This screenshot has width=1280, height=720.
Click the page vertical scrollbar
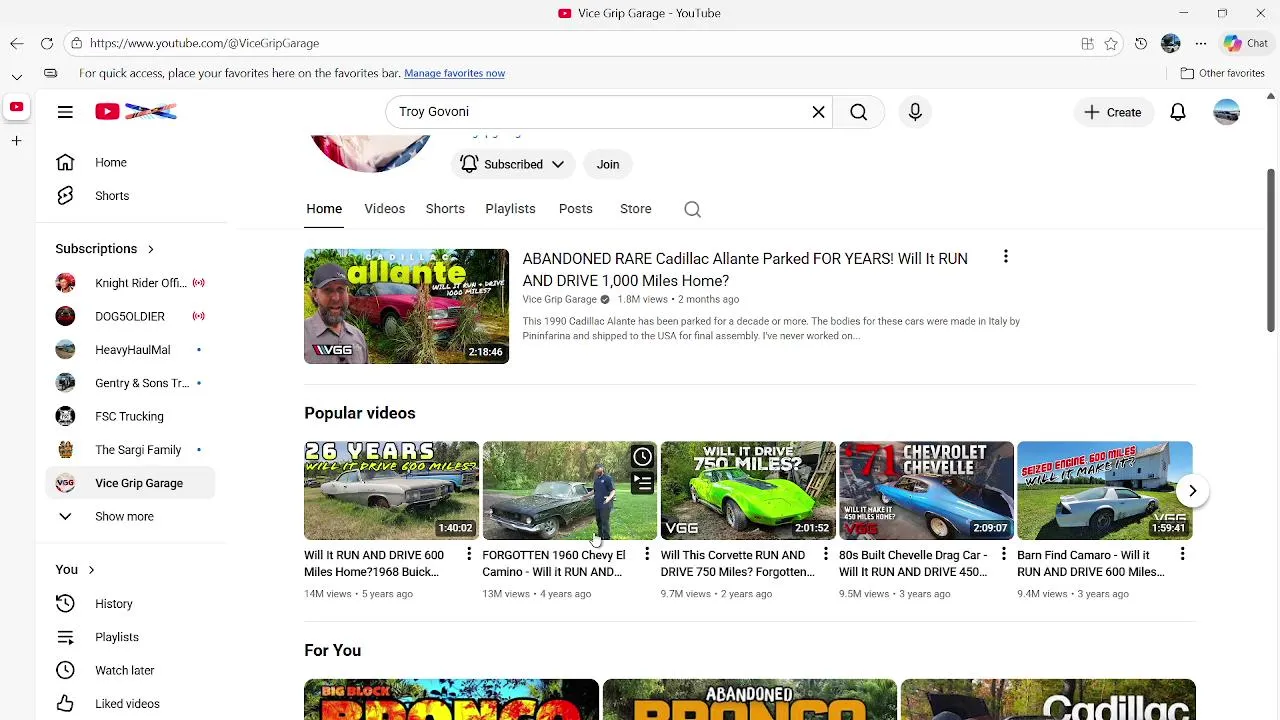(1271, 250)
